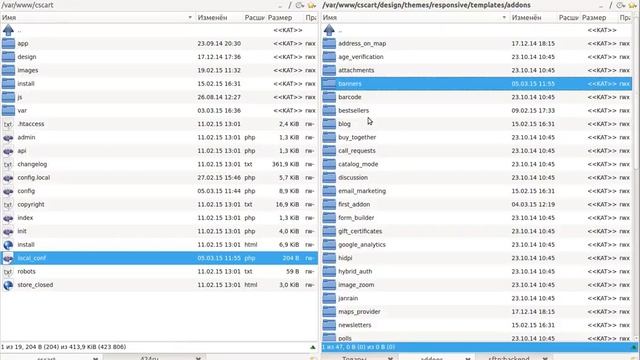Click the left pane root '/' button
The image size is (640, 360).
[x=290, y=5]
